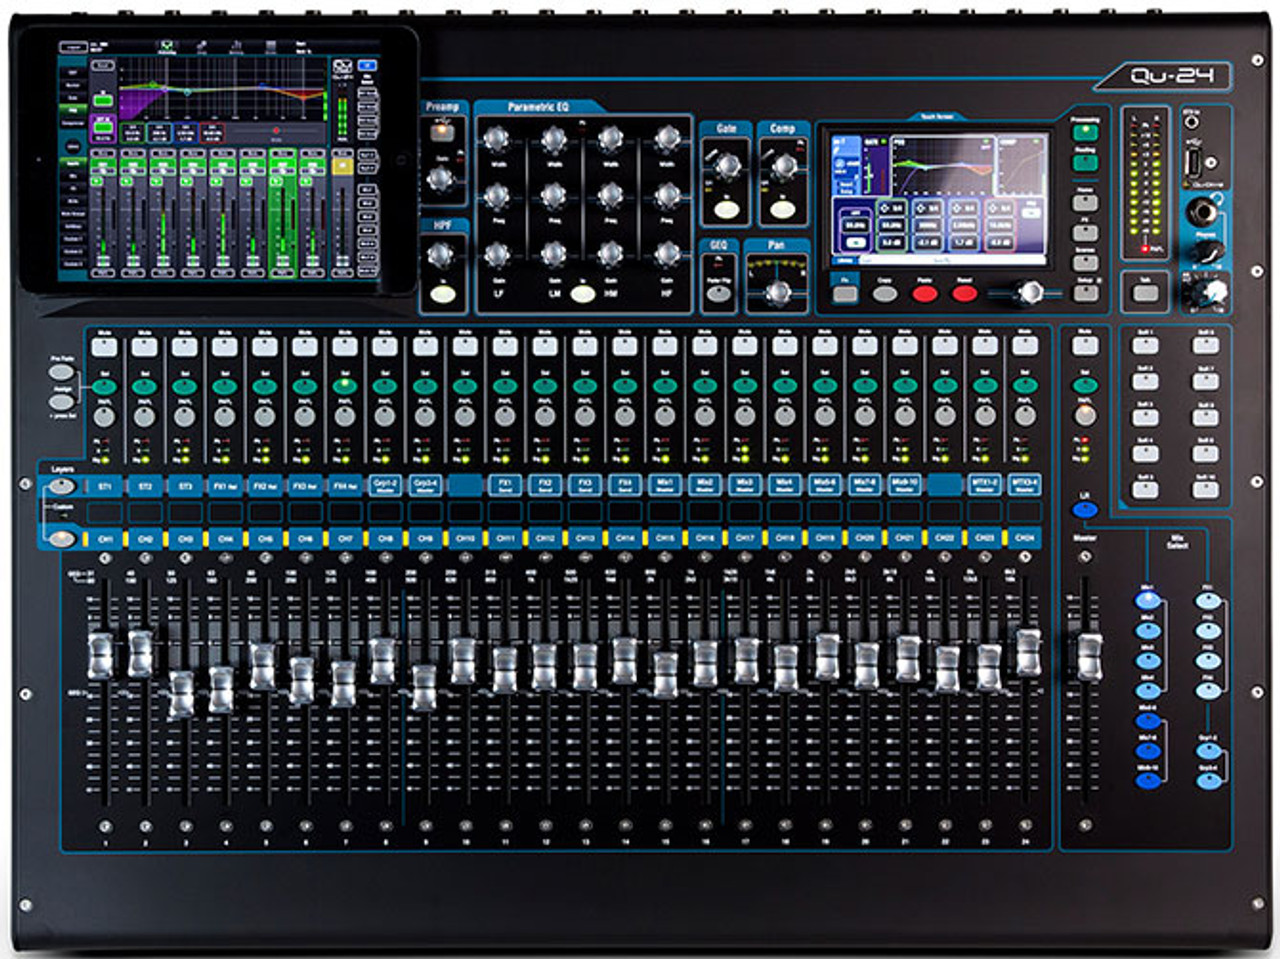Touch the LF Gain EQ knob
Viewport: 1280px width, 959px height.
pos(497,254)
